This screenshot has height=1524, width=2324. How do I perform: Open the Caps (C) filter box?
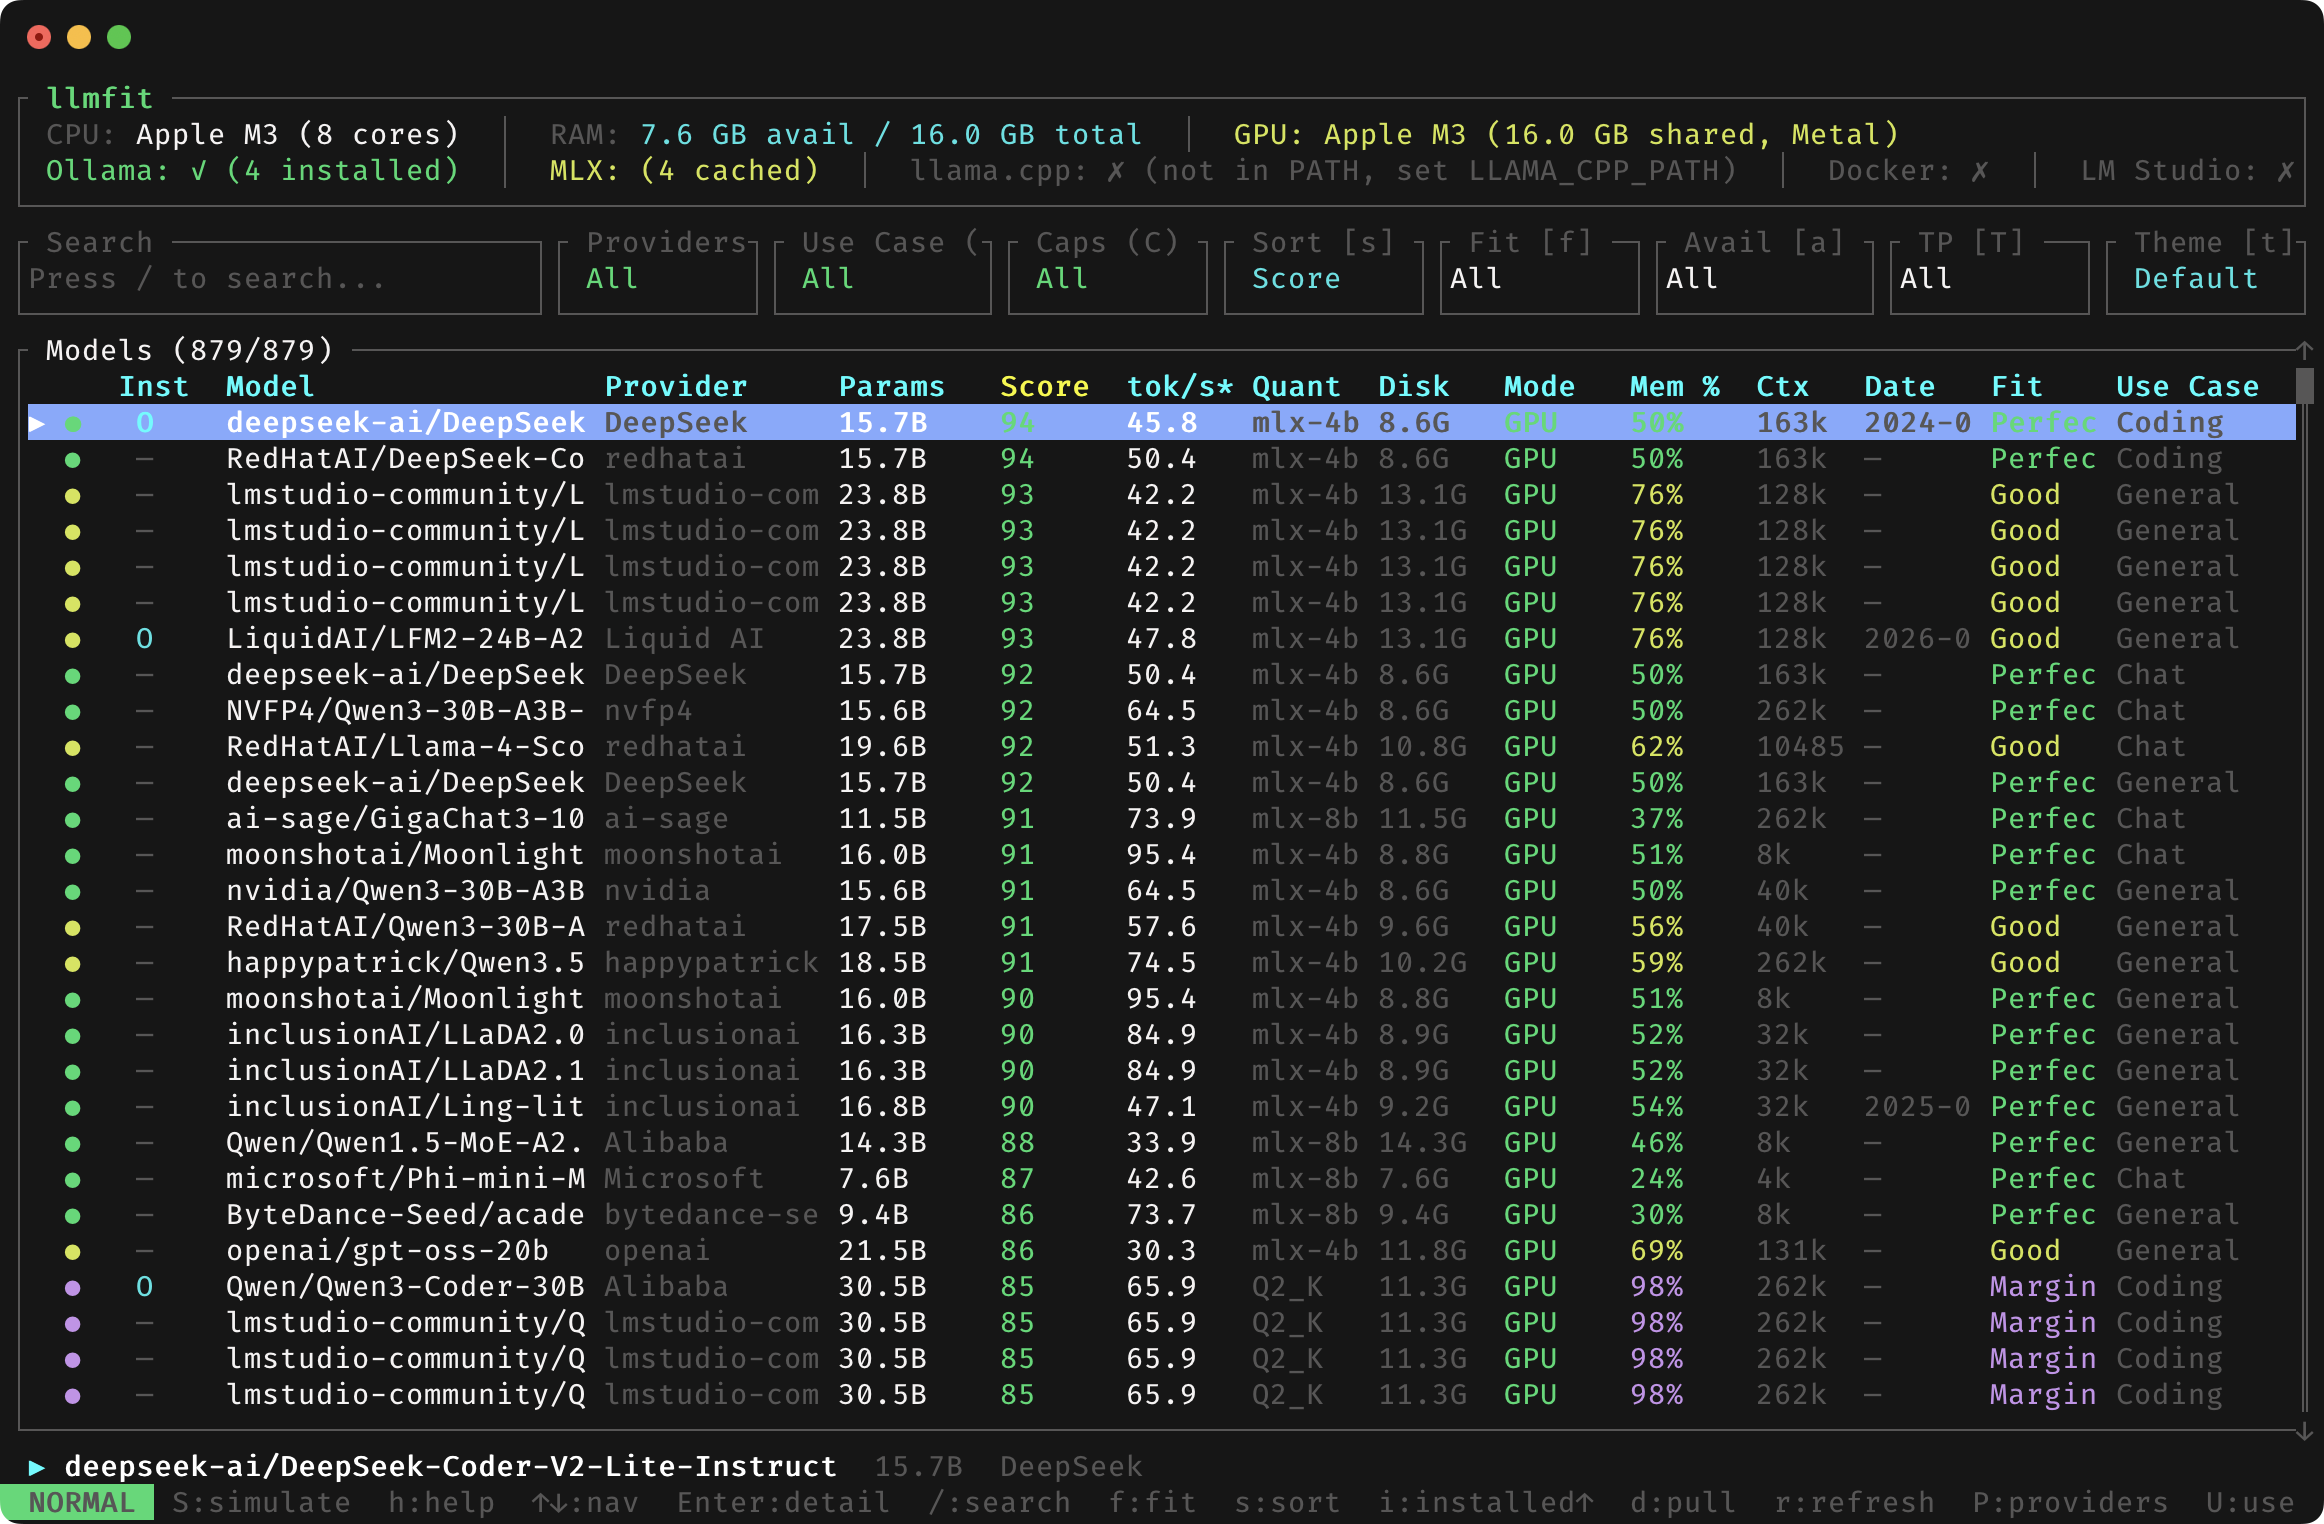coord(1108,278)
